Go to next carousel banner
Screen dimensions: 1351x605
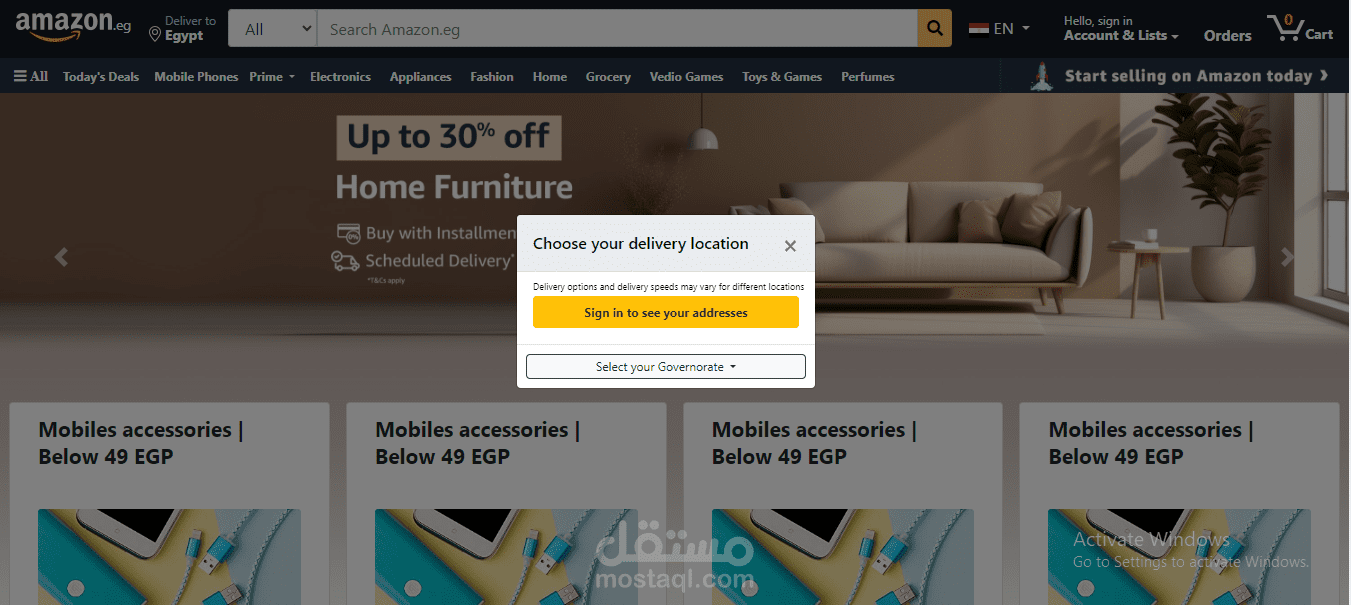1288,257
